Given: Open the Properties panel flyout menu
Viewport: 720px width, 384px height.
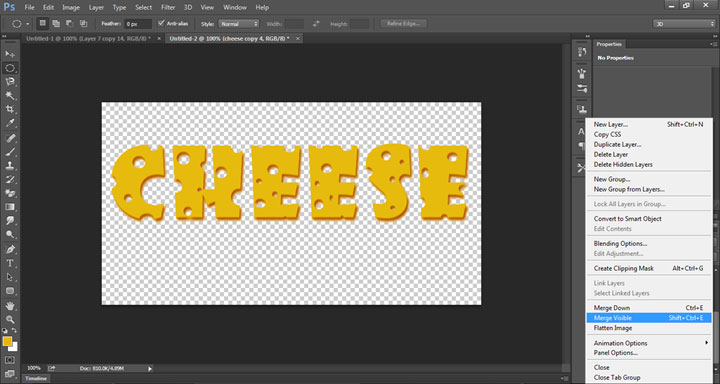Looking at the screenshot, I should [714, 44].
